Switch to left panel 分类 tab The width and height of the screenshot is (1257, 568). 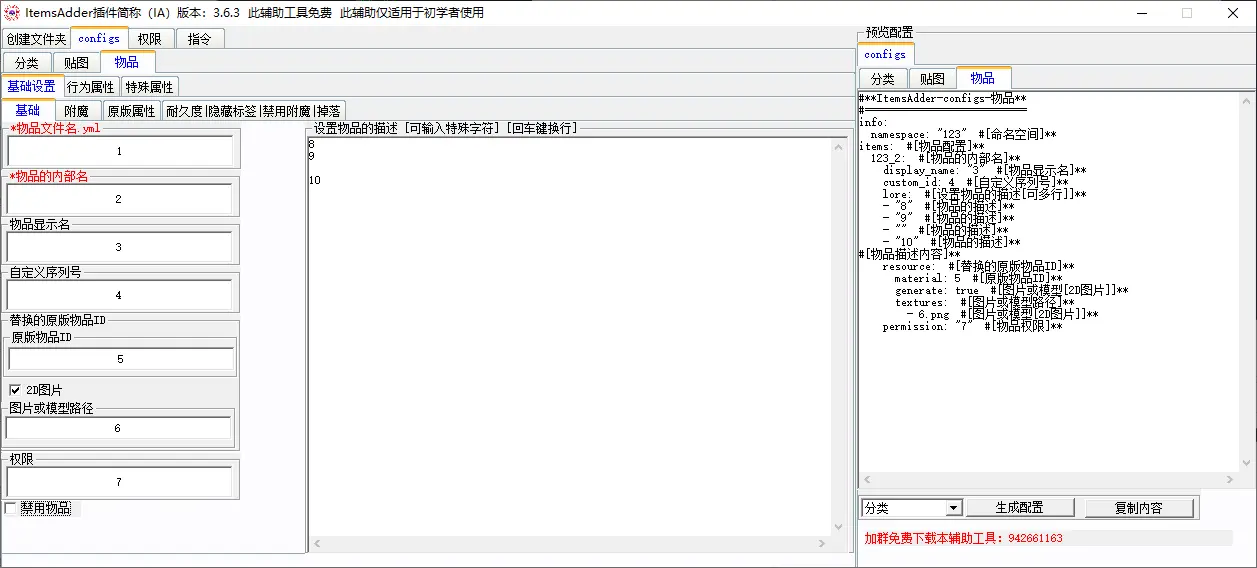tap(27, 63)
